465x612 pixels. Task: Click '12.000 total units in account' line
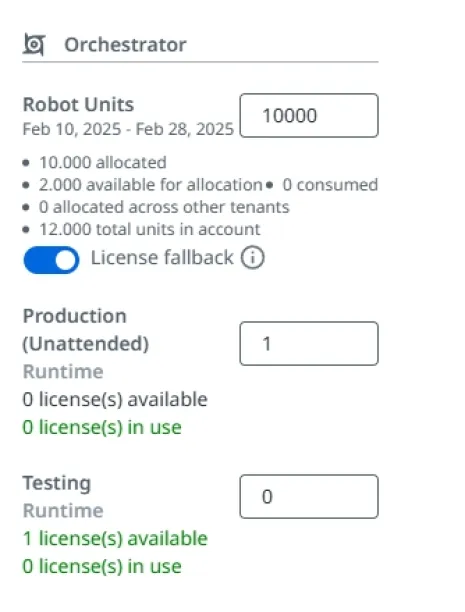click(x=150, y=229)
